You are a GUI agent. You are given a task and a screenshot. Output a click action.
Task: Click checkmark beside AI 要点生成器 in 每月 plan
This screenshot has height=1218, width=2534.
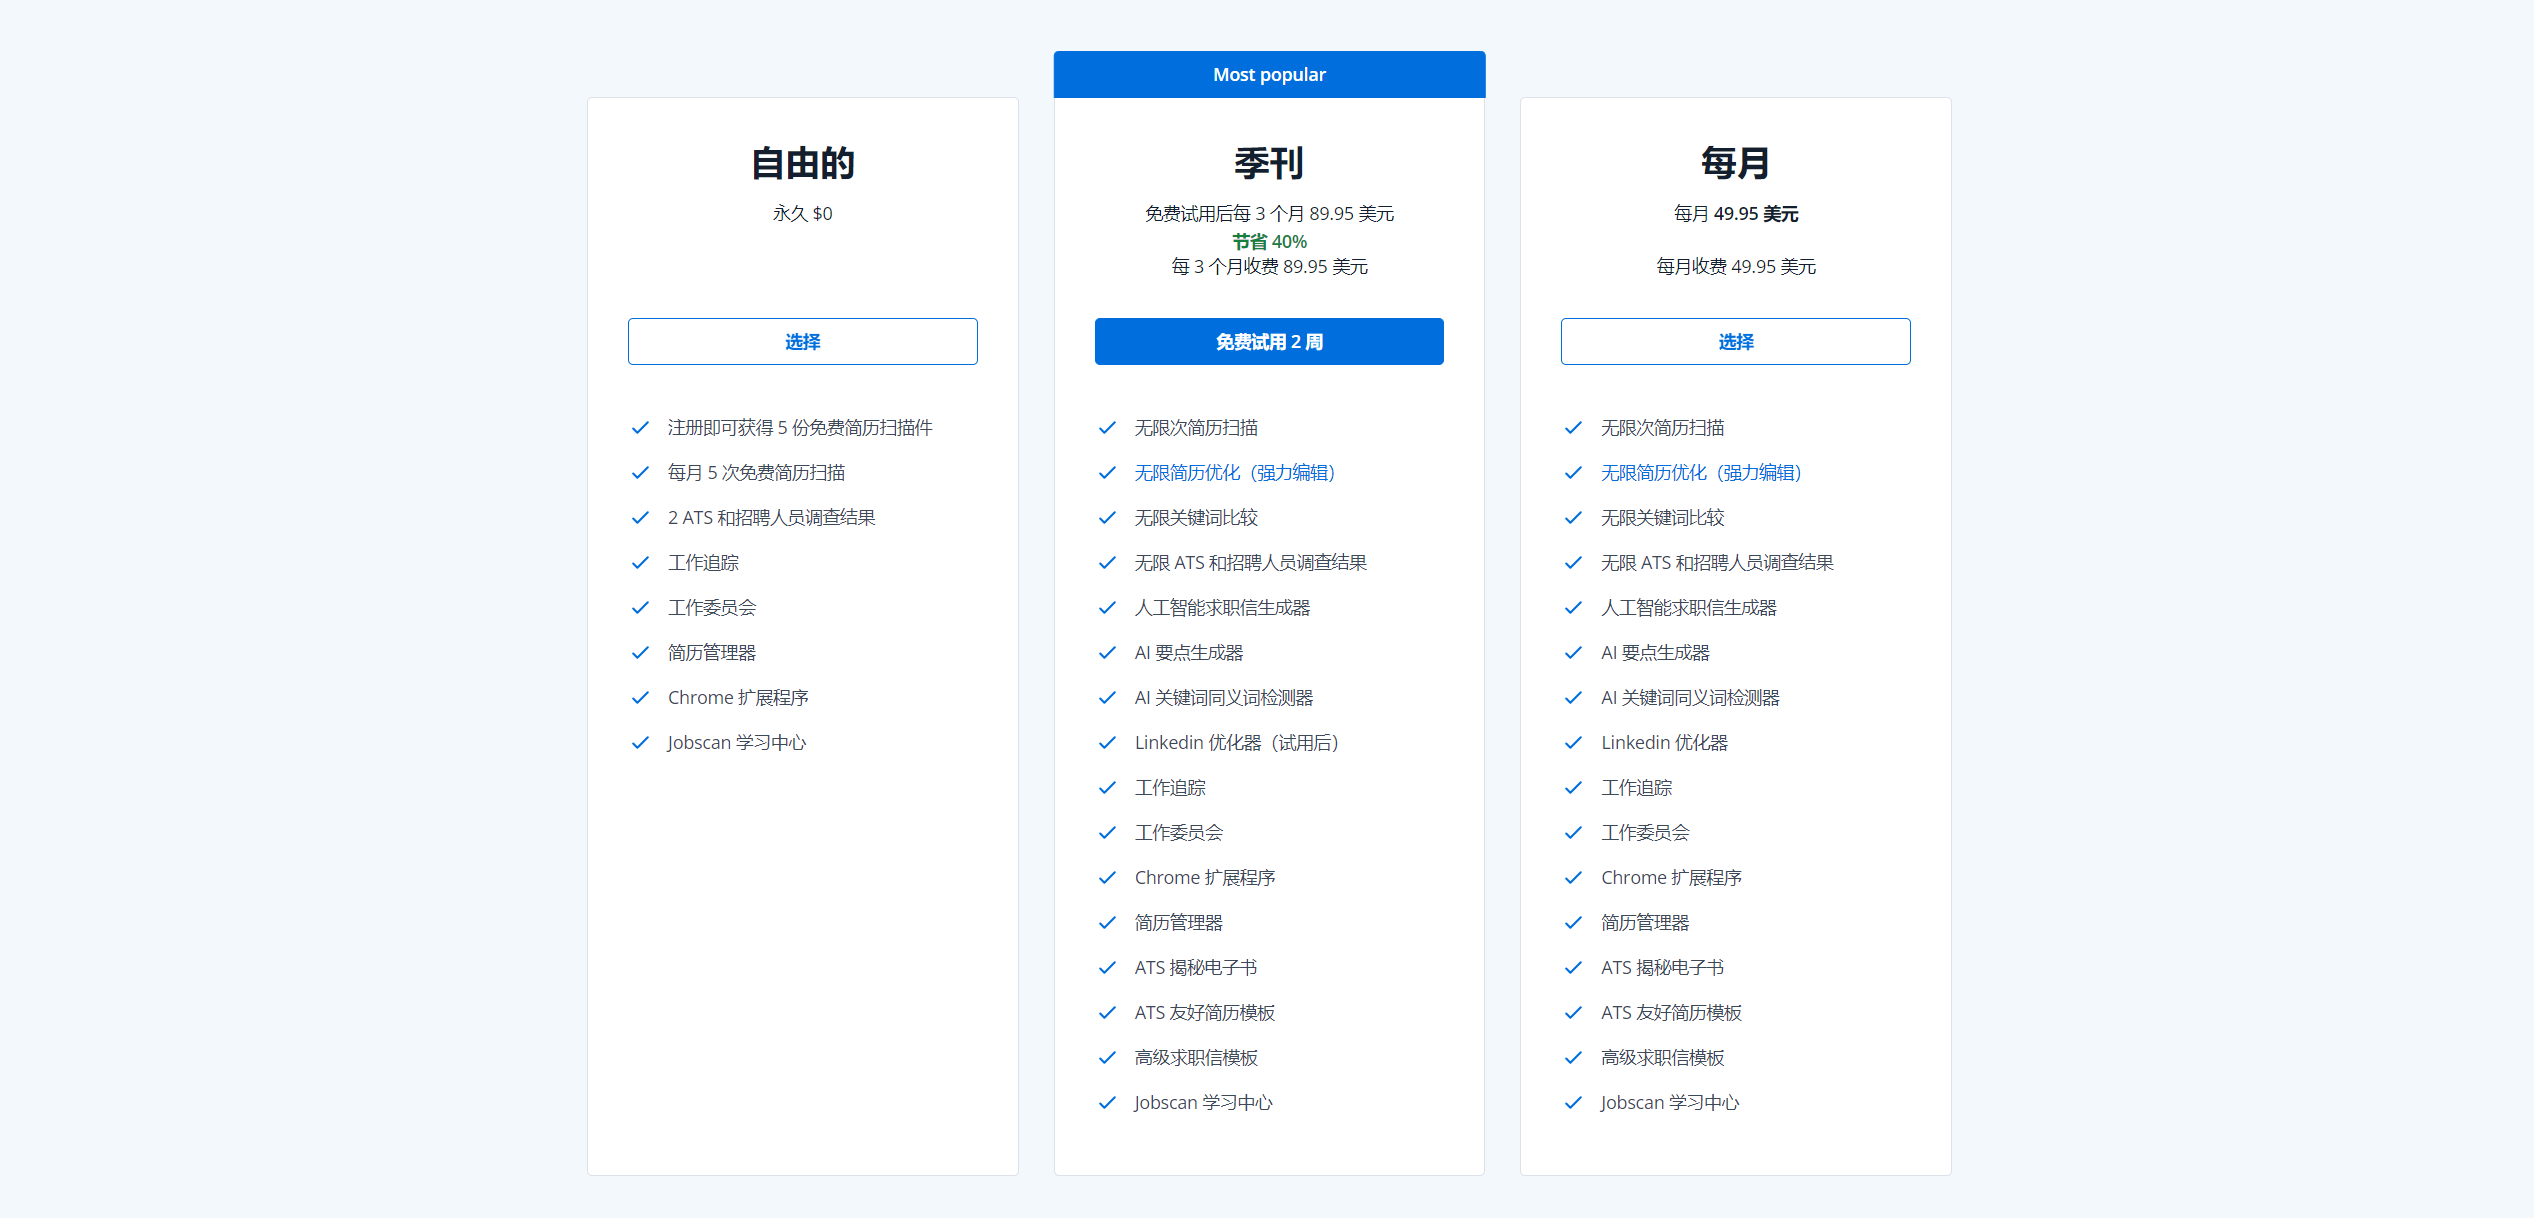point(1573,653)
